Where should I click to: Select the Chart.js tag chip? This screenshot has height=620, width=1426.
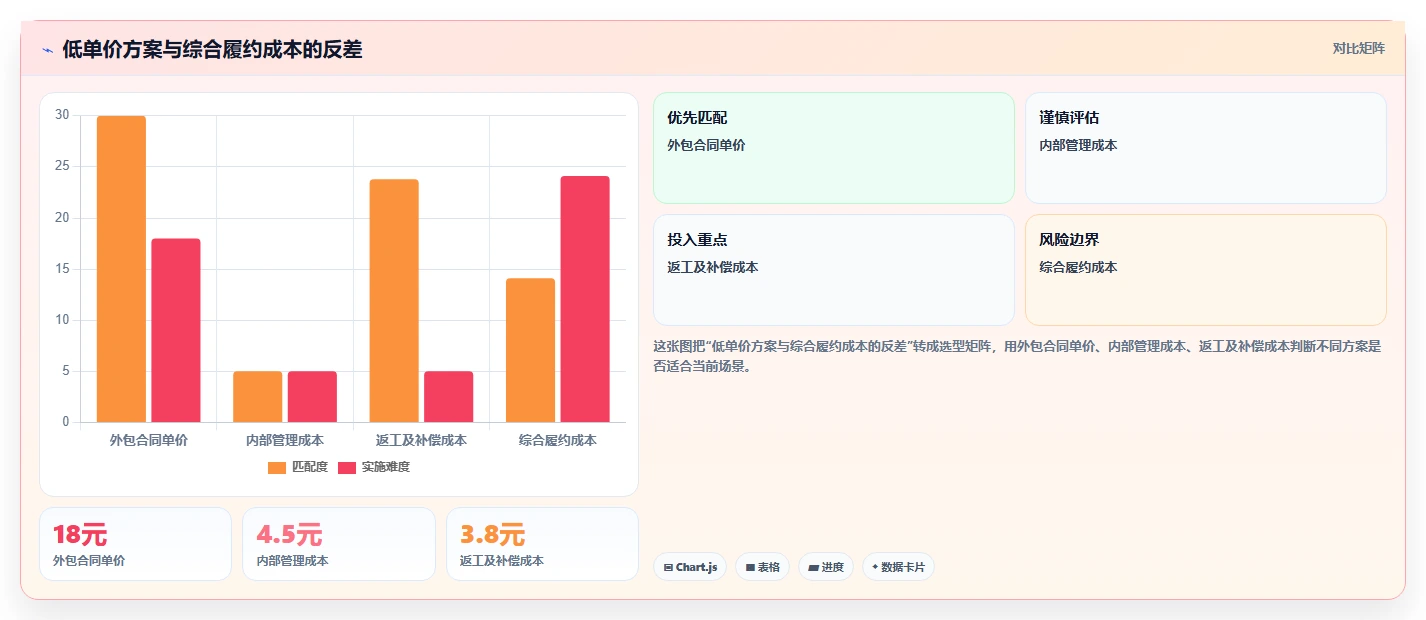coord(690,567)
